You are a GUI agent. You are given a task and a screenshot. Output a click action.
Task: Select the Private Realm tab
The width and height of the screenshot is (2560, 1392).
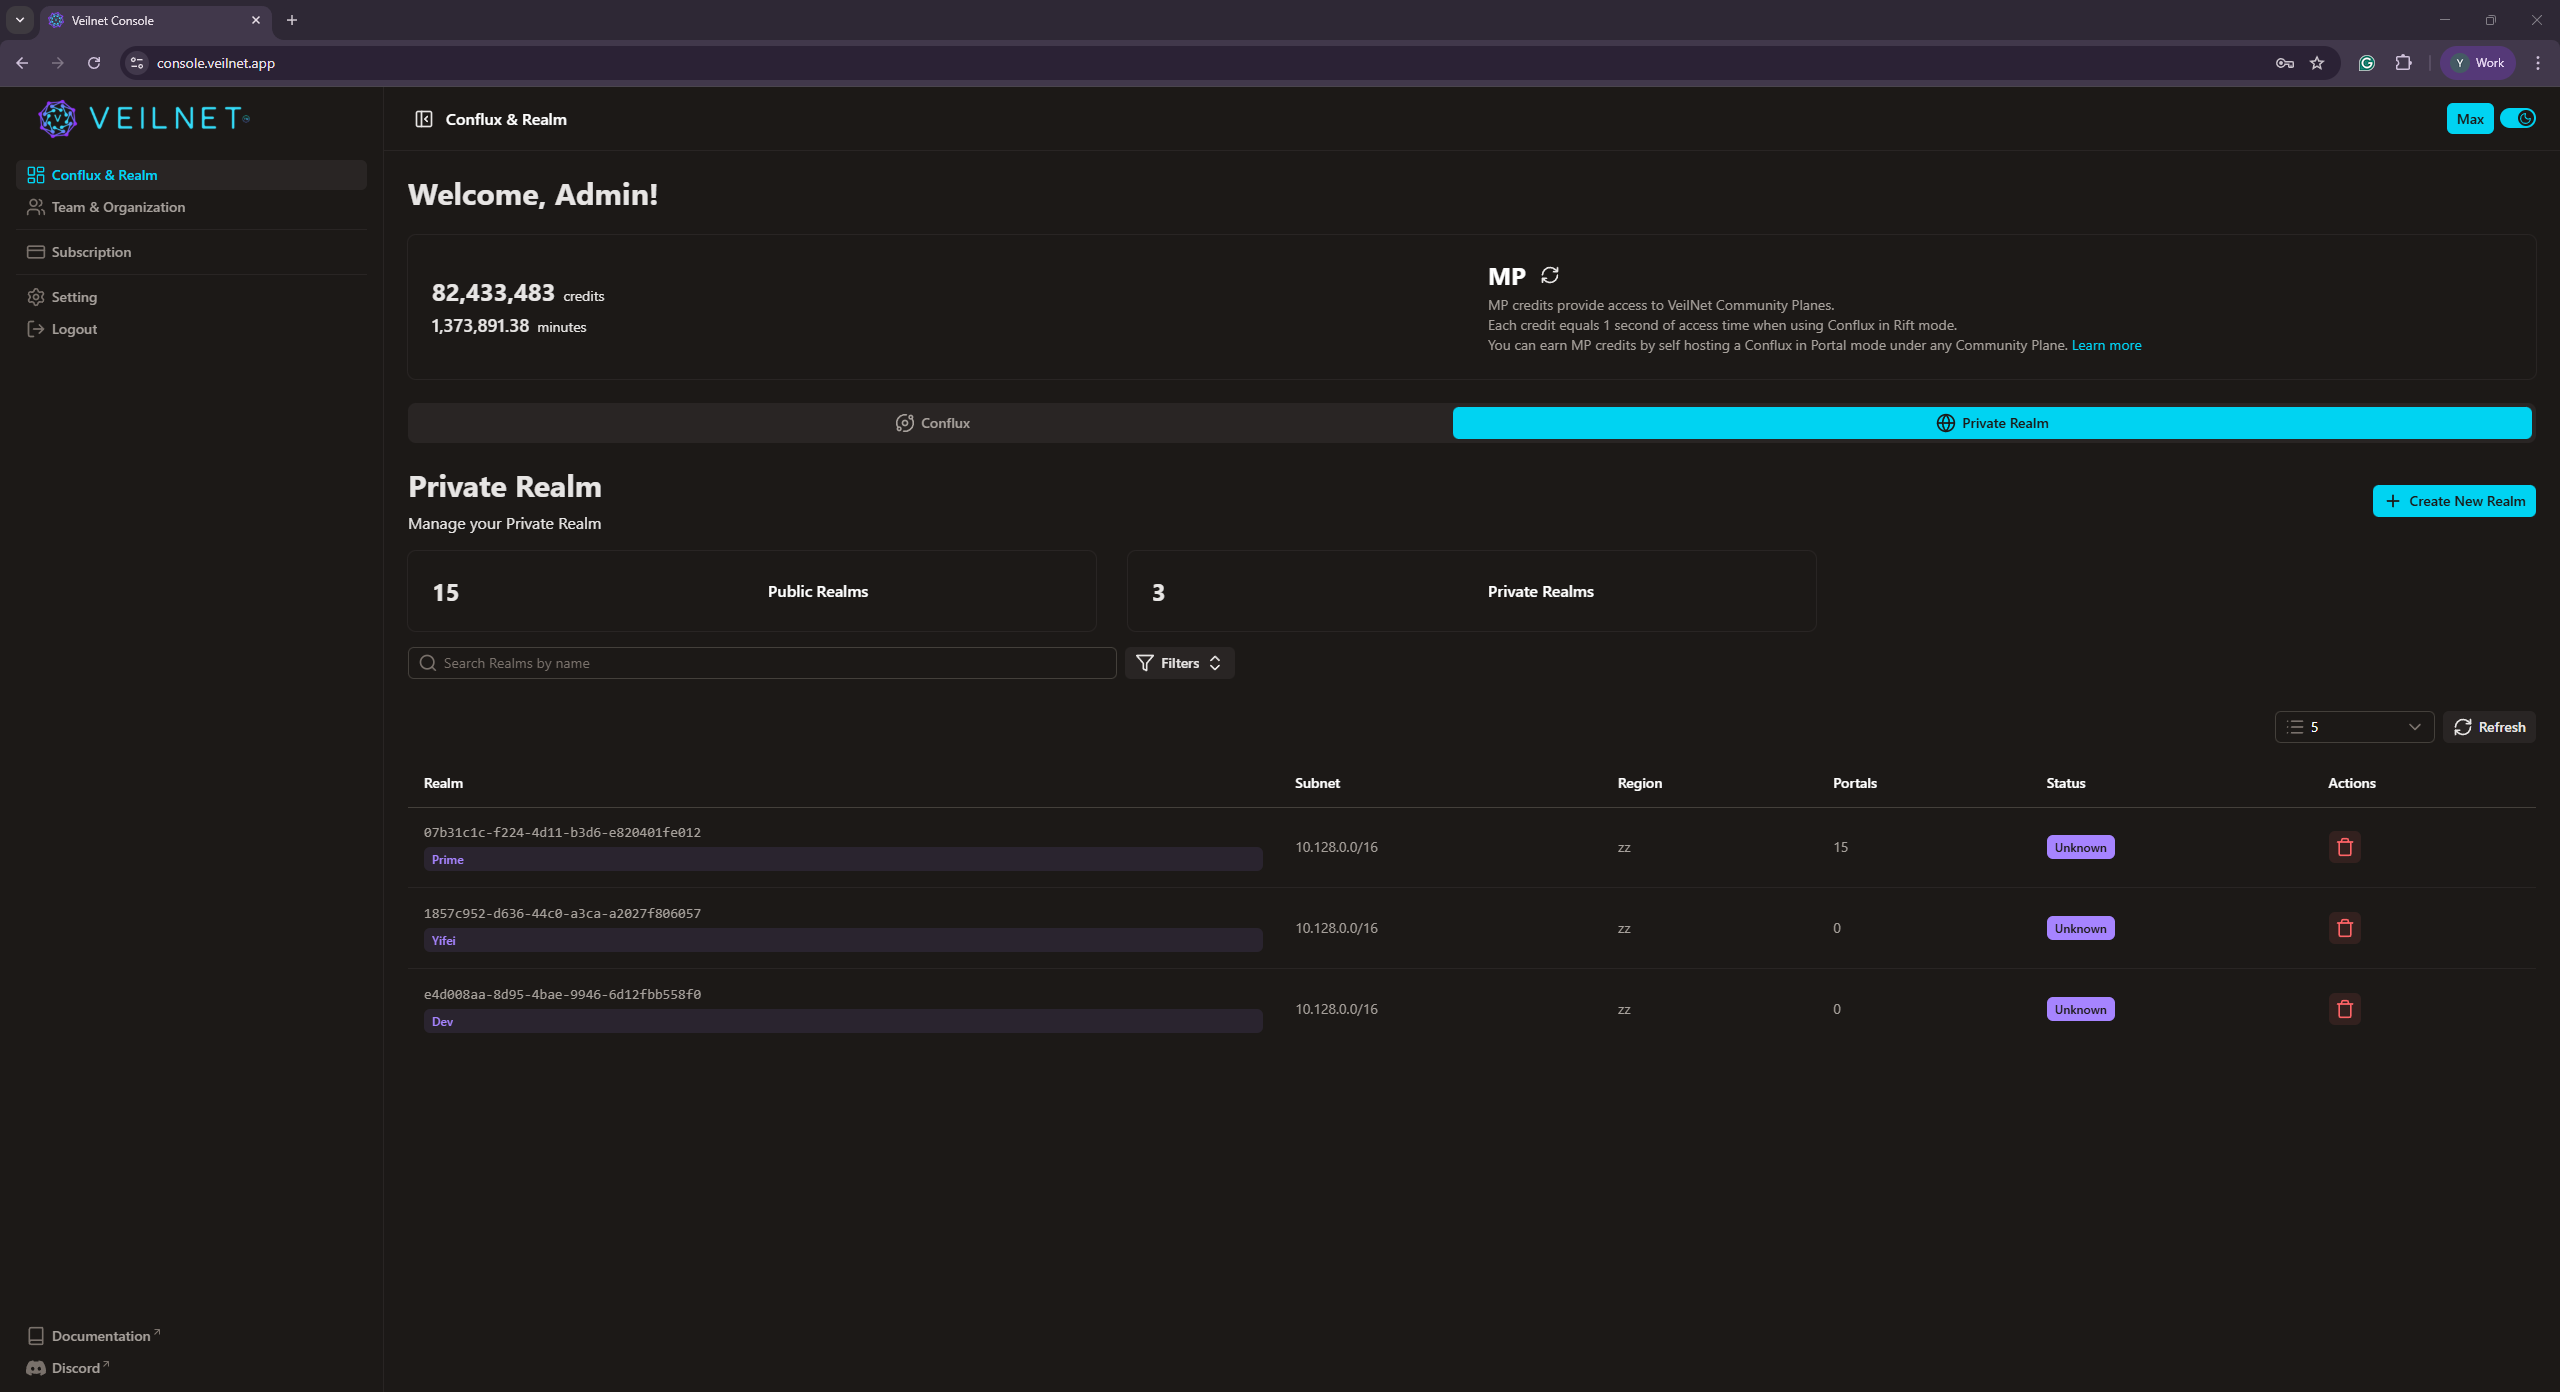click(1991, 423)
